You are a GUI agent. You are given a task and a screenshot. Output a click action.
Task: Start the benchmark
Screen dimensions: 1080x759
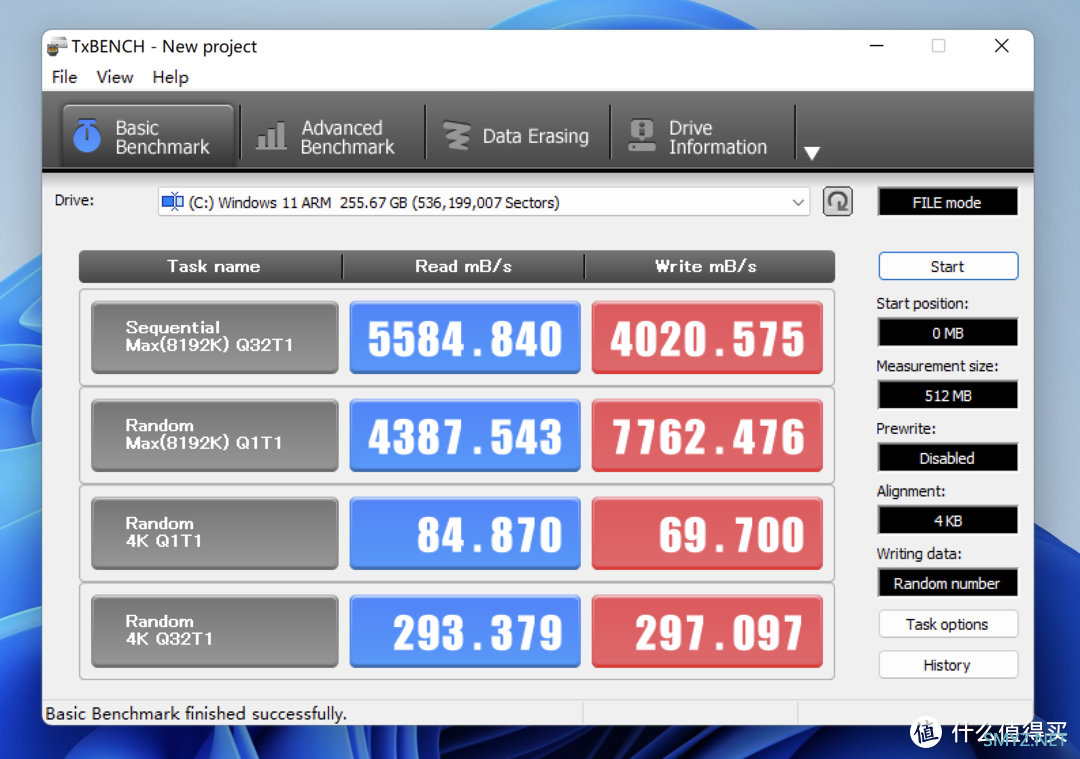coord(948,267)
